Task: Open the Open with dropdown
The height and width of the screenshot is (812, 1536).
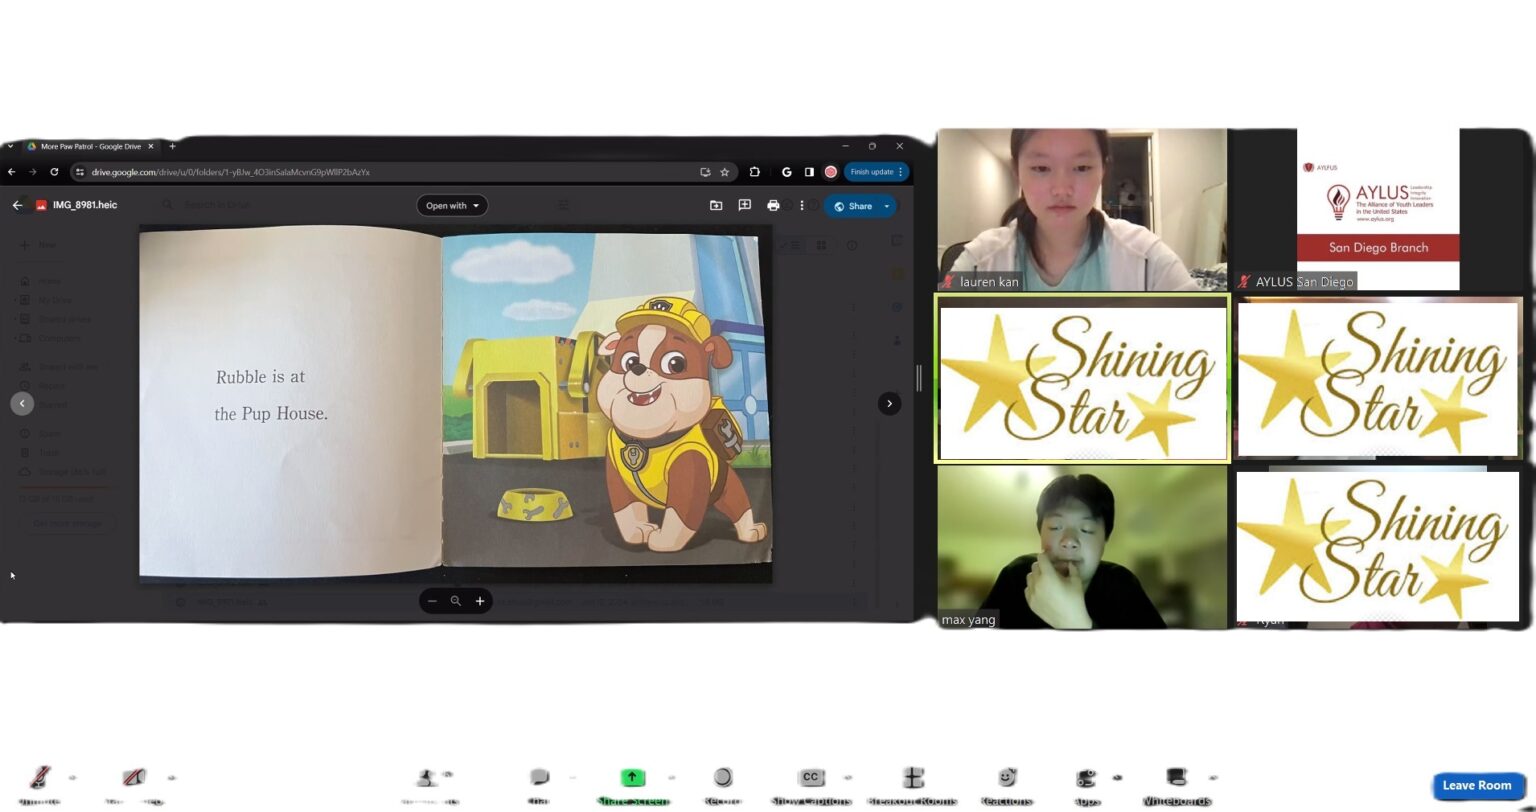Action: [x=452, y=206]
